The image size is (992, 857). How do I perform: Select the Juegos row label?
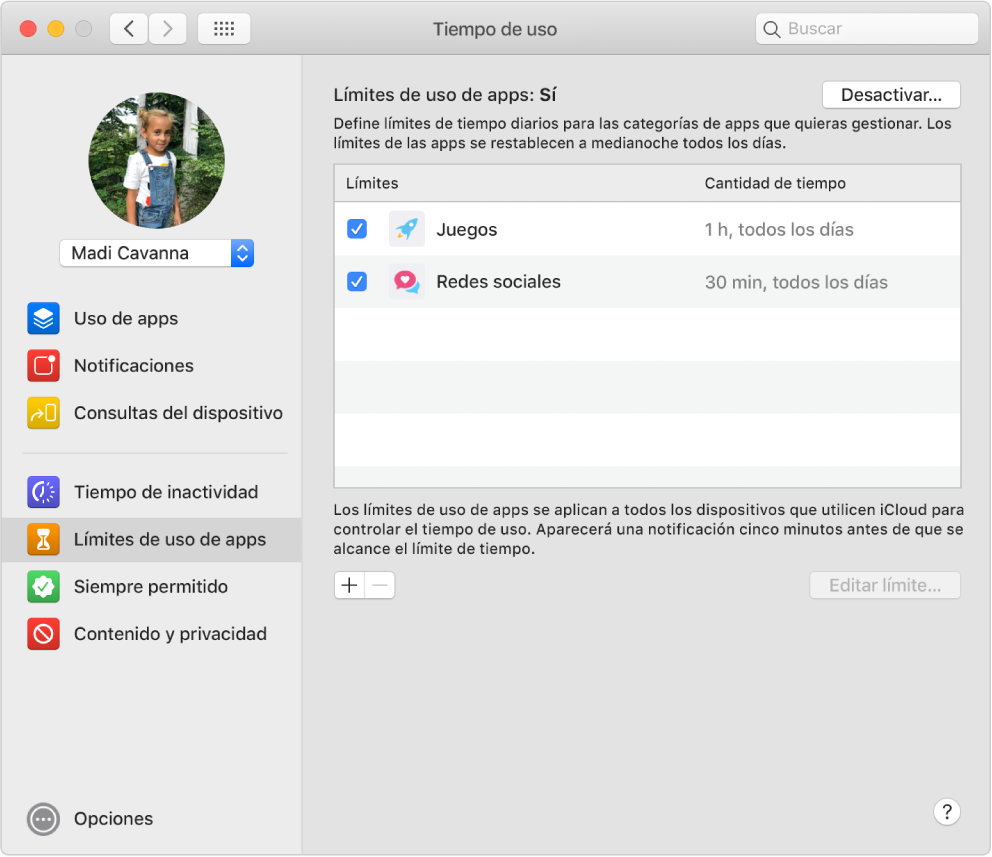click(467, 230)
